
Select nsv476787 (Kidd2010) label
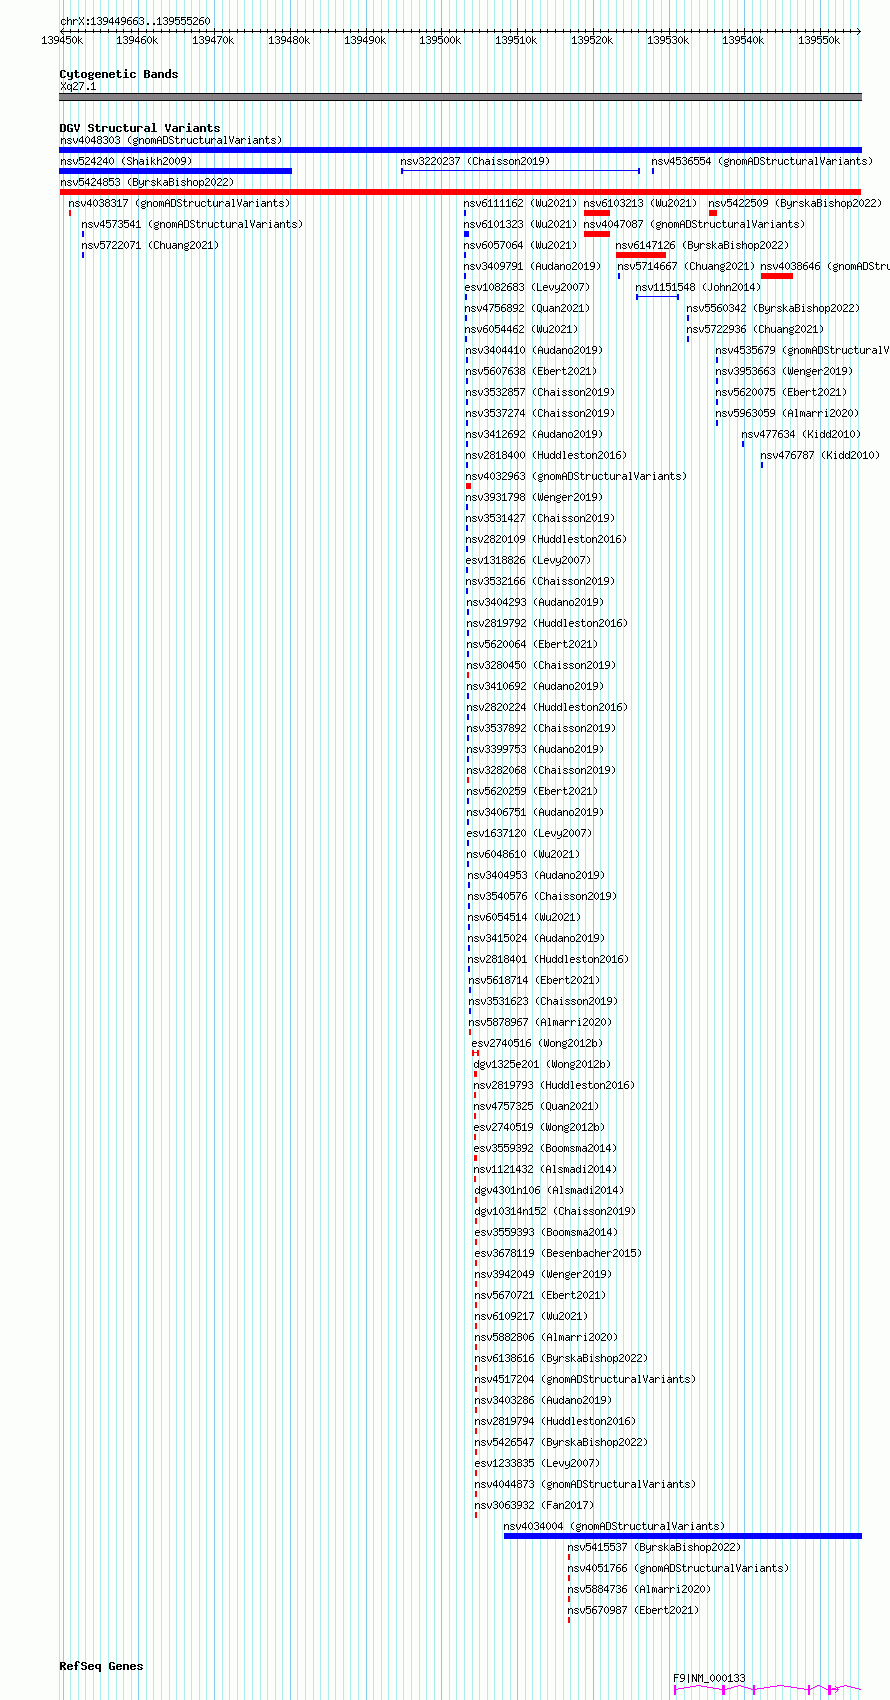coord(820,455)
